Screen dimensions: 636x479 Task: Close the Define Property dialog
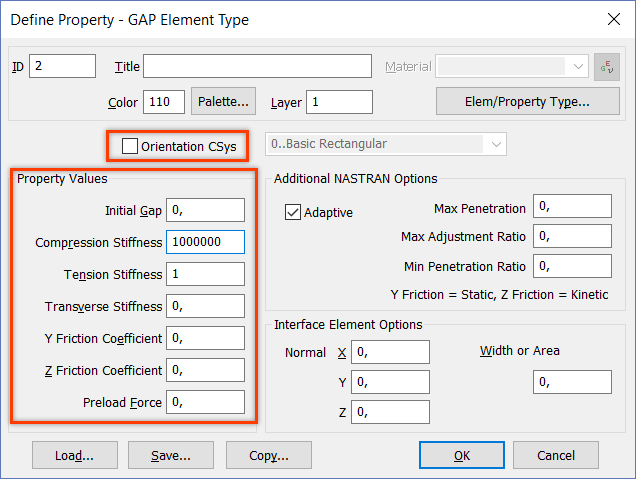coord(614,19)
